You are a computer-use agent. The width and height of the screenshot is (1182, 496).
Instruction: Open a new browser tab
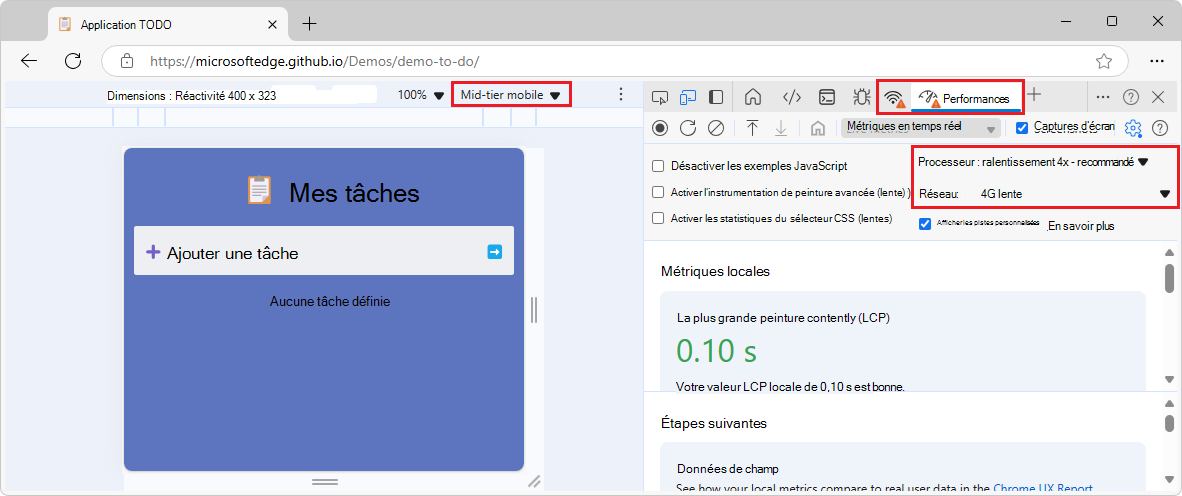tap(309, 23)
